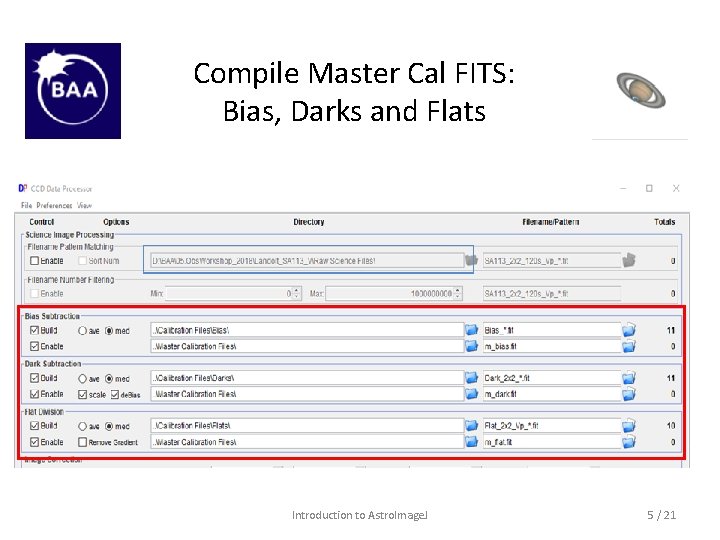The height and width of the screenshot is (540, 720).
Task: Click the Filename/Pattern column header
Action: 551,222
